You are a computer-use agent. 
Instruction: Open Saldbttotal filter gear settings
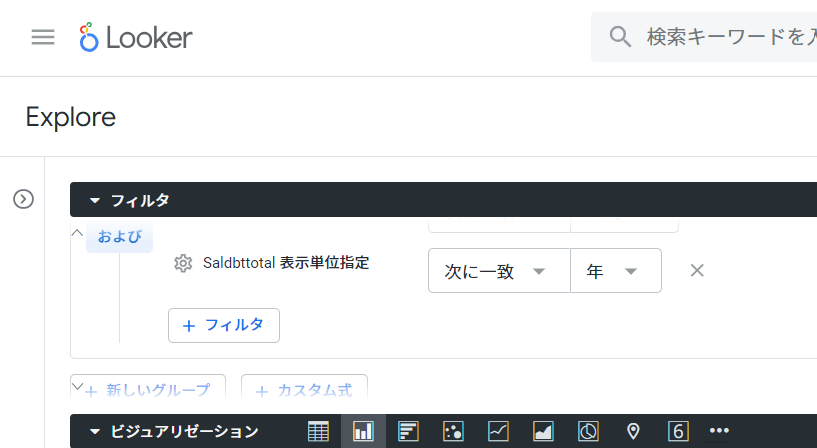pyautogui.click(x=183, y=263)
